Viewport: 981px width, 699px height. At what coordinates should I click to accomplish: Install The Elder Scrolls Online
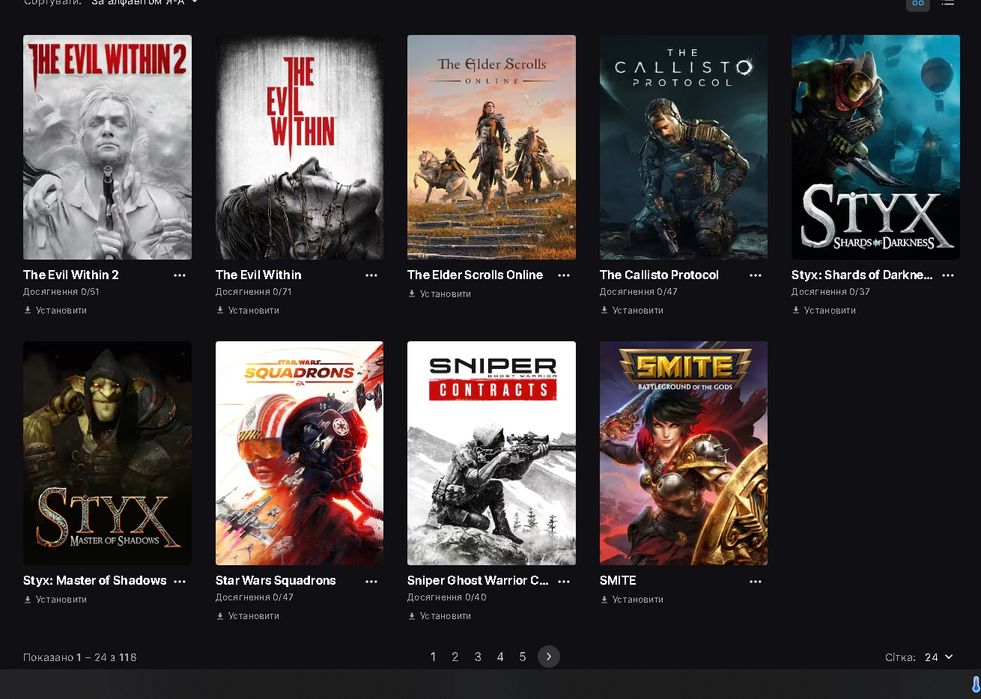[x=439, y=293]
